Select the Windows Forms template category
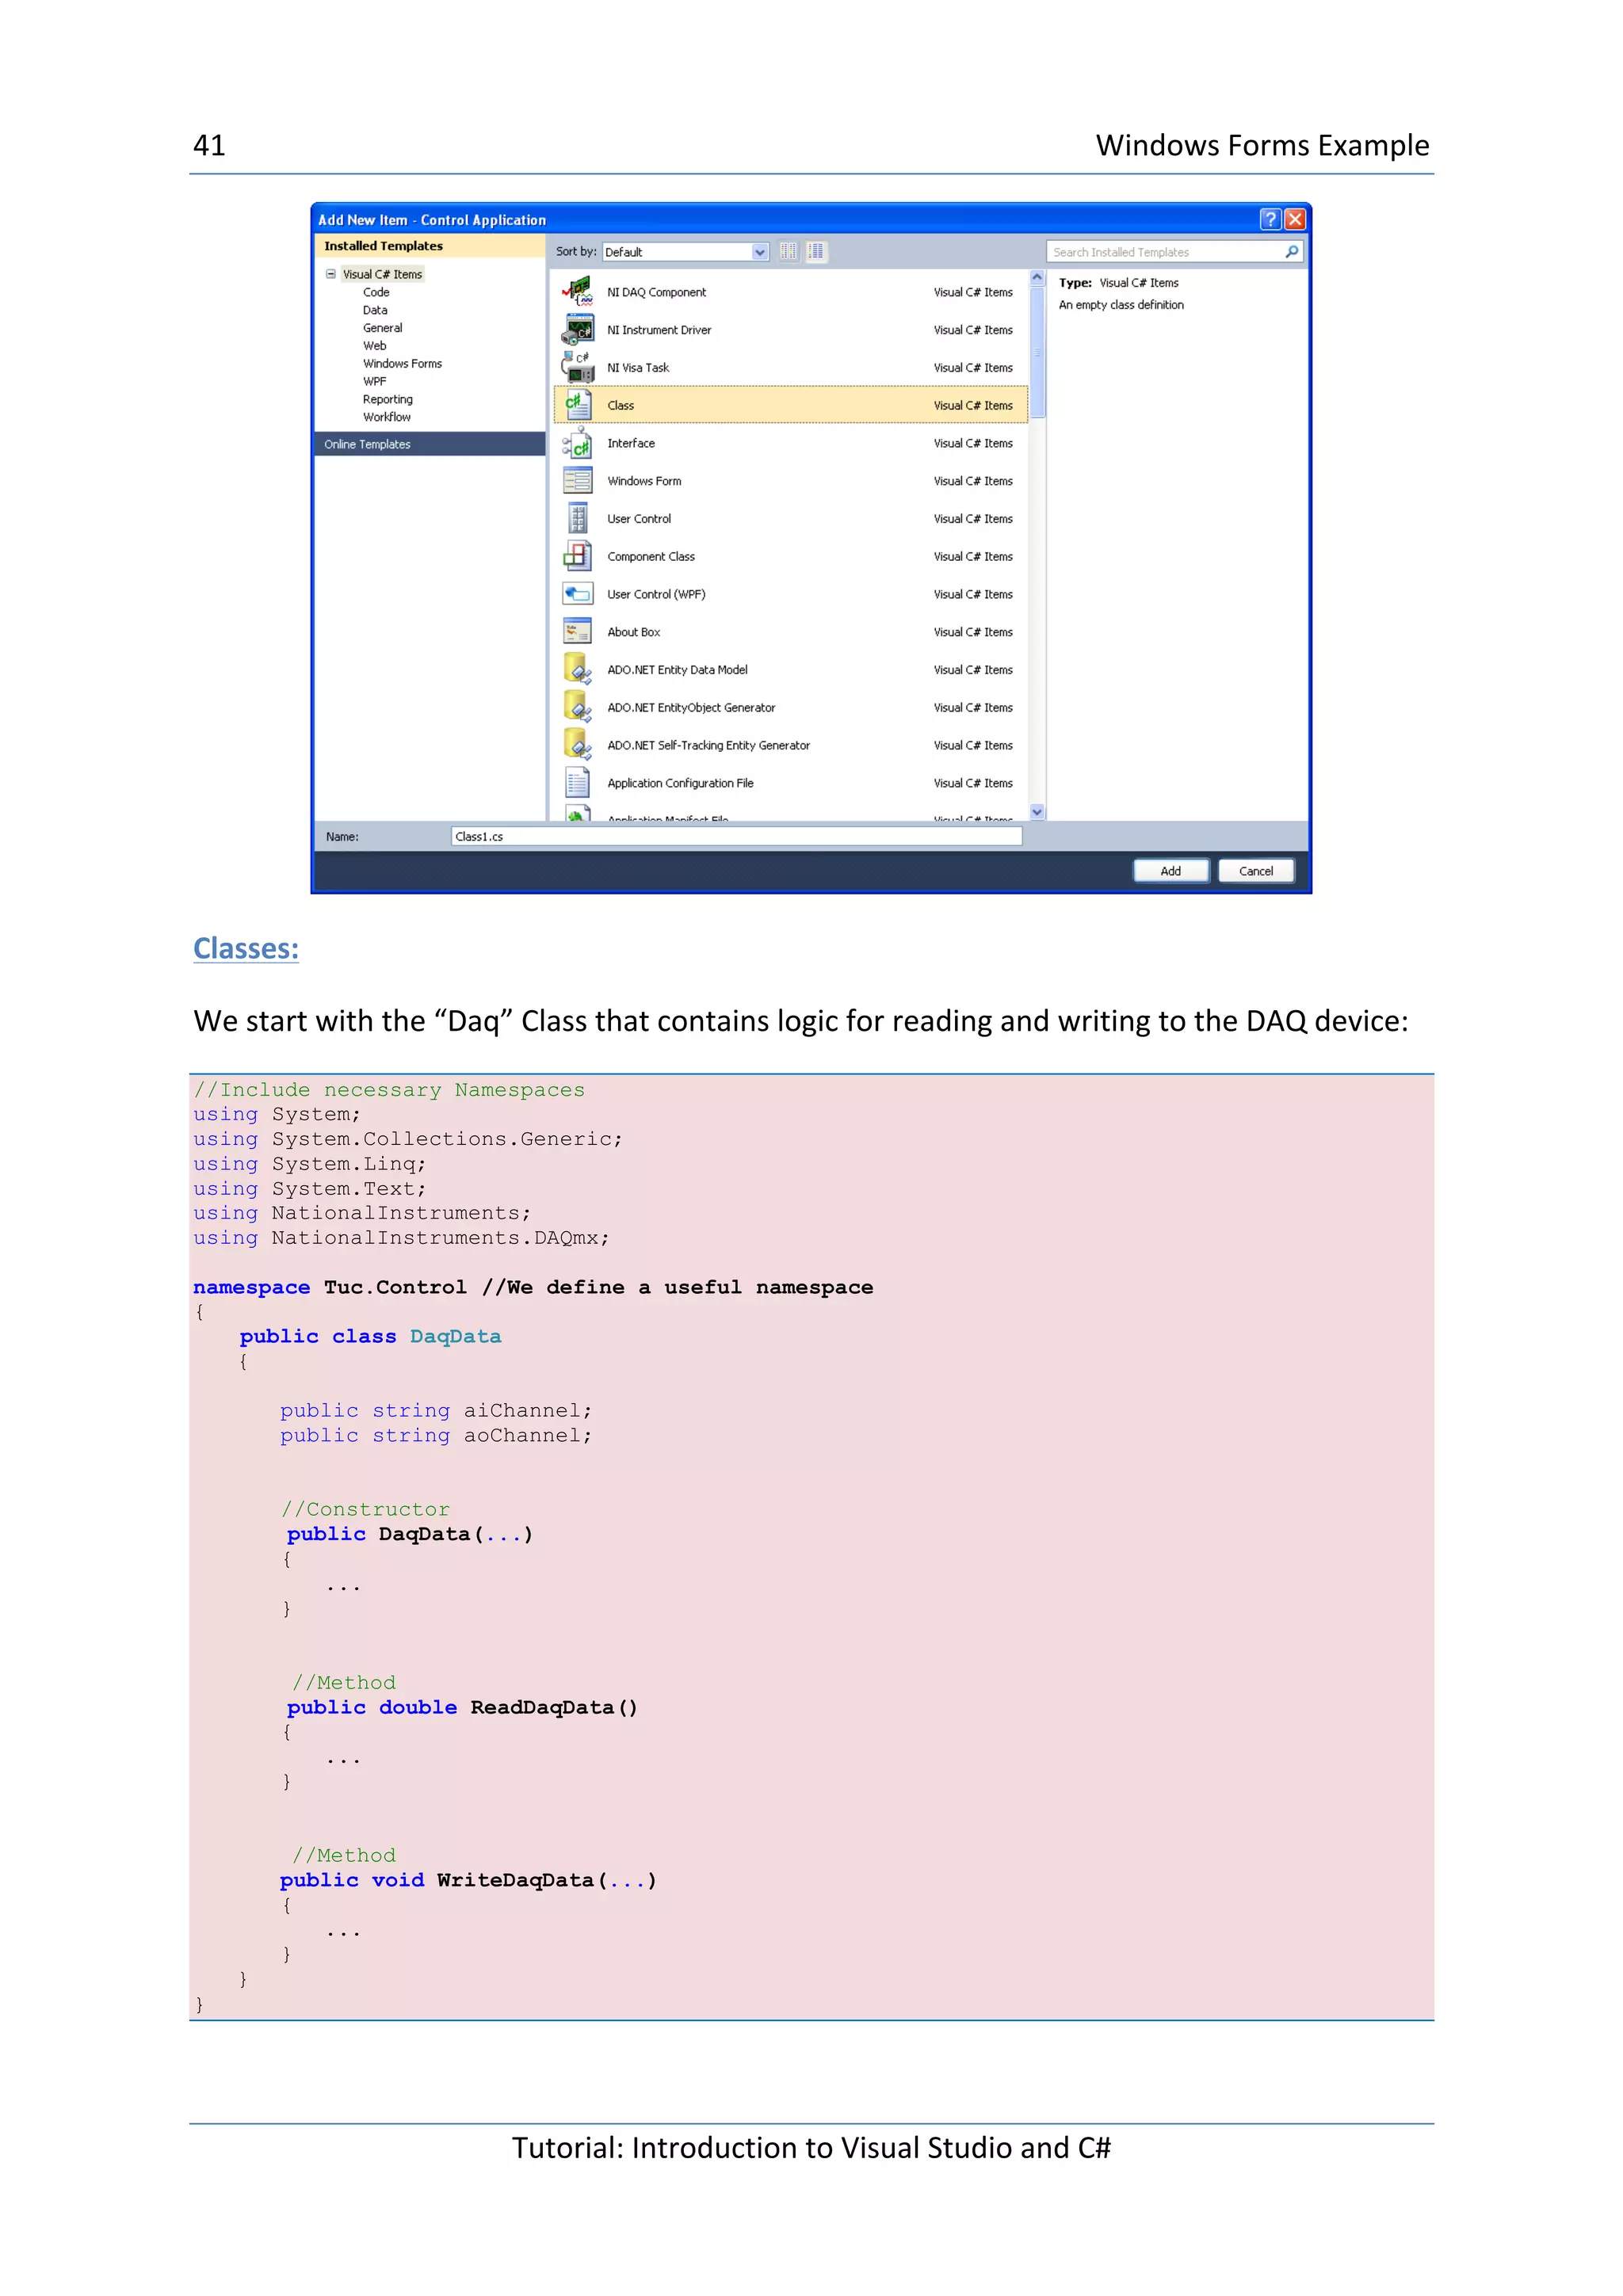The image size is (1623, 2296). pyautogui.click(x=402, y=364)
